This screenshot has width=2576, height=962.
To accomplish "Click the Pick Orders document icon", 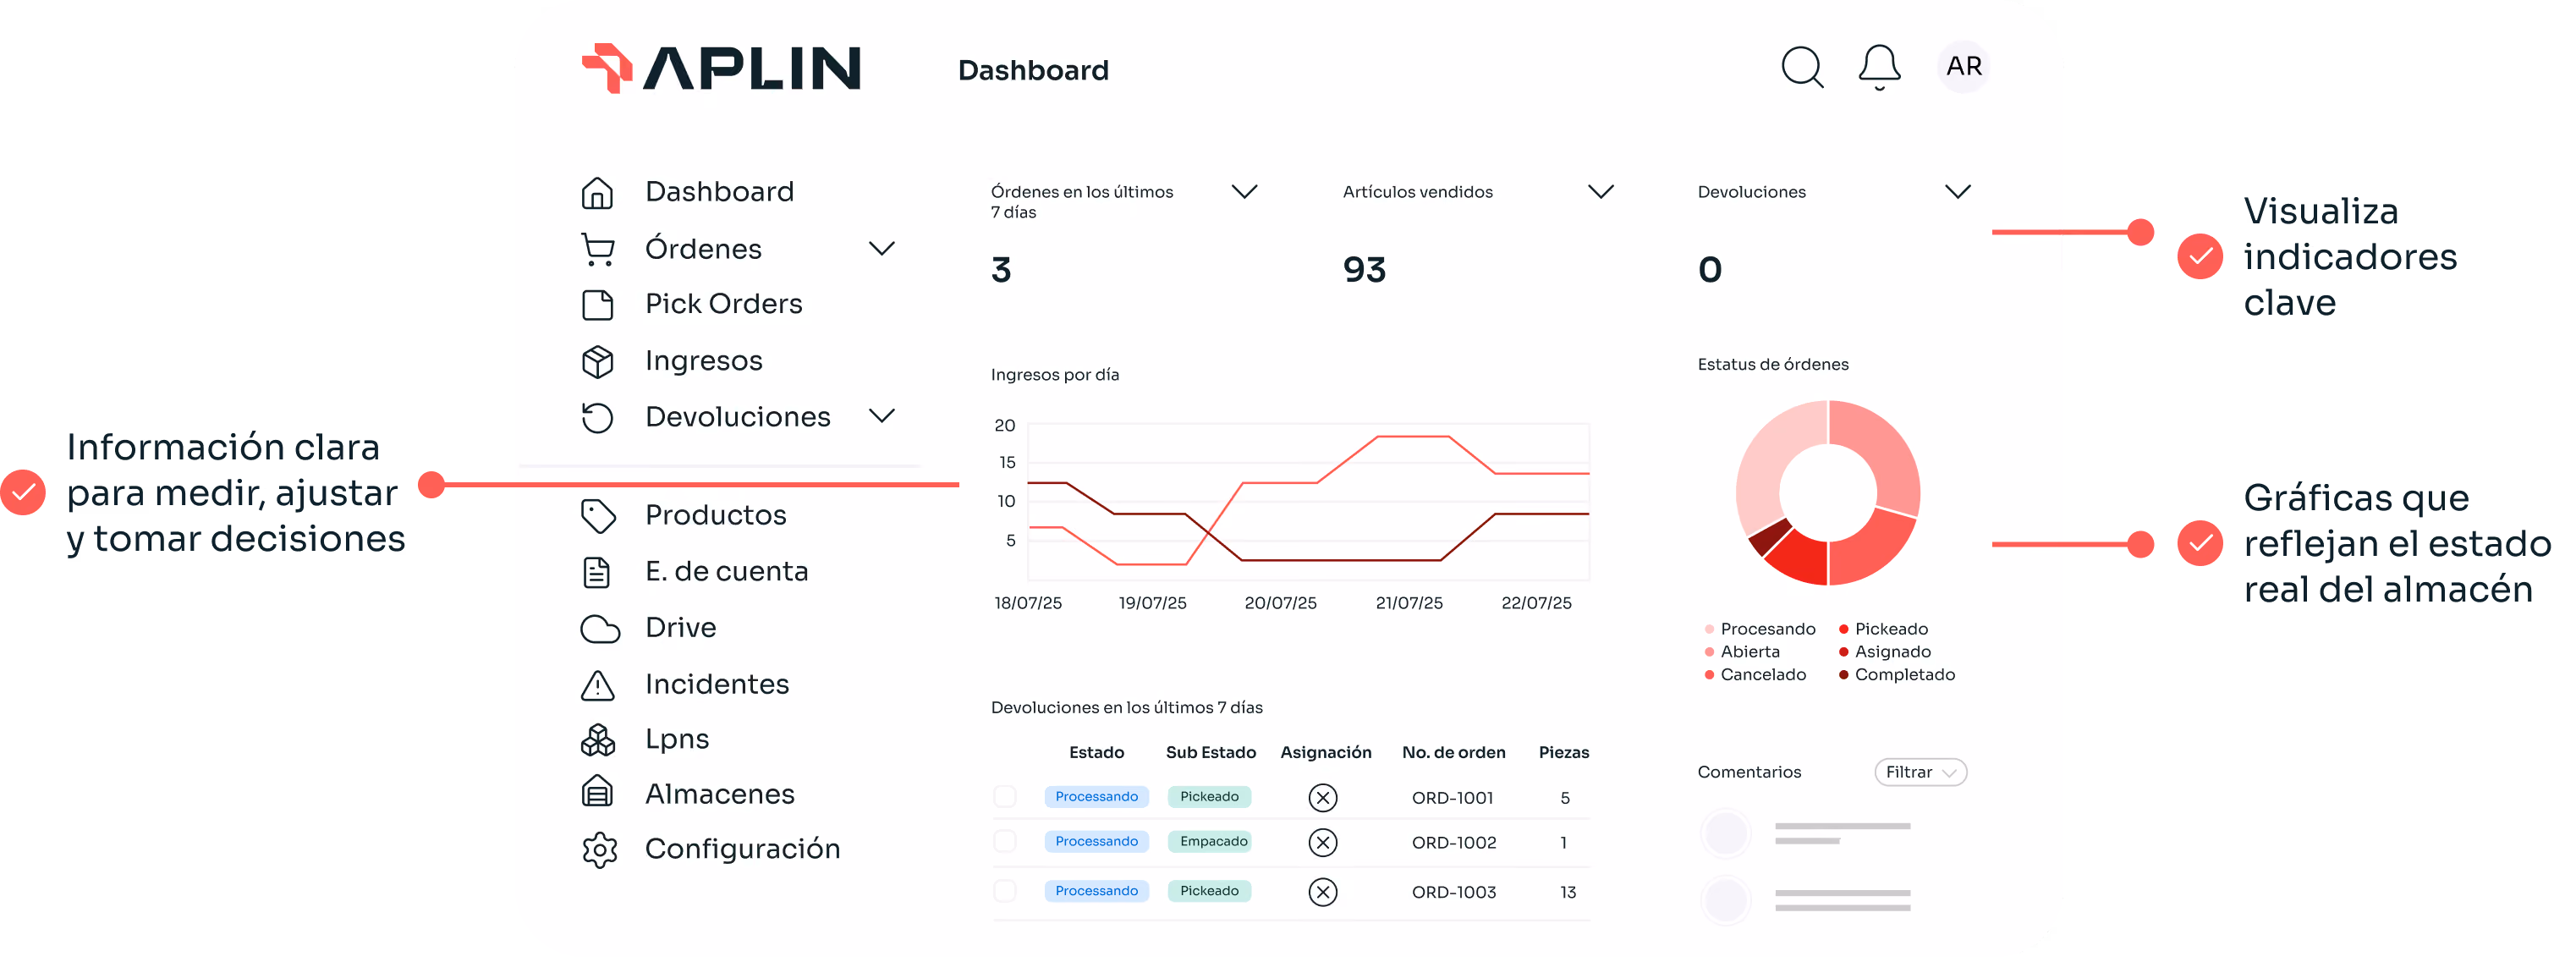I will tap(597, 305).
